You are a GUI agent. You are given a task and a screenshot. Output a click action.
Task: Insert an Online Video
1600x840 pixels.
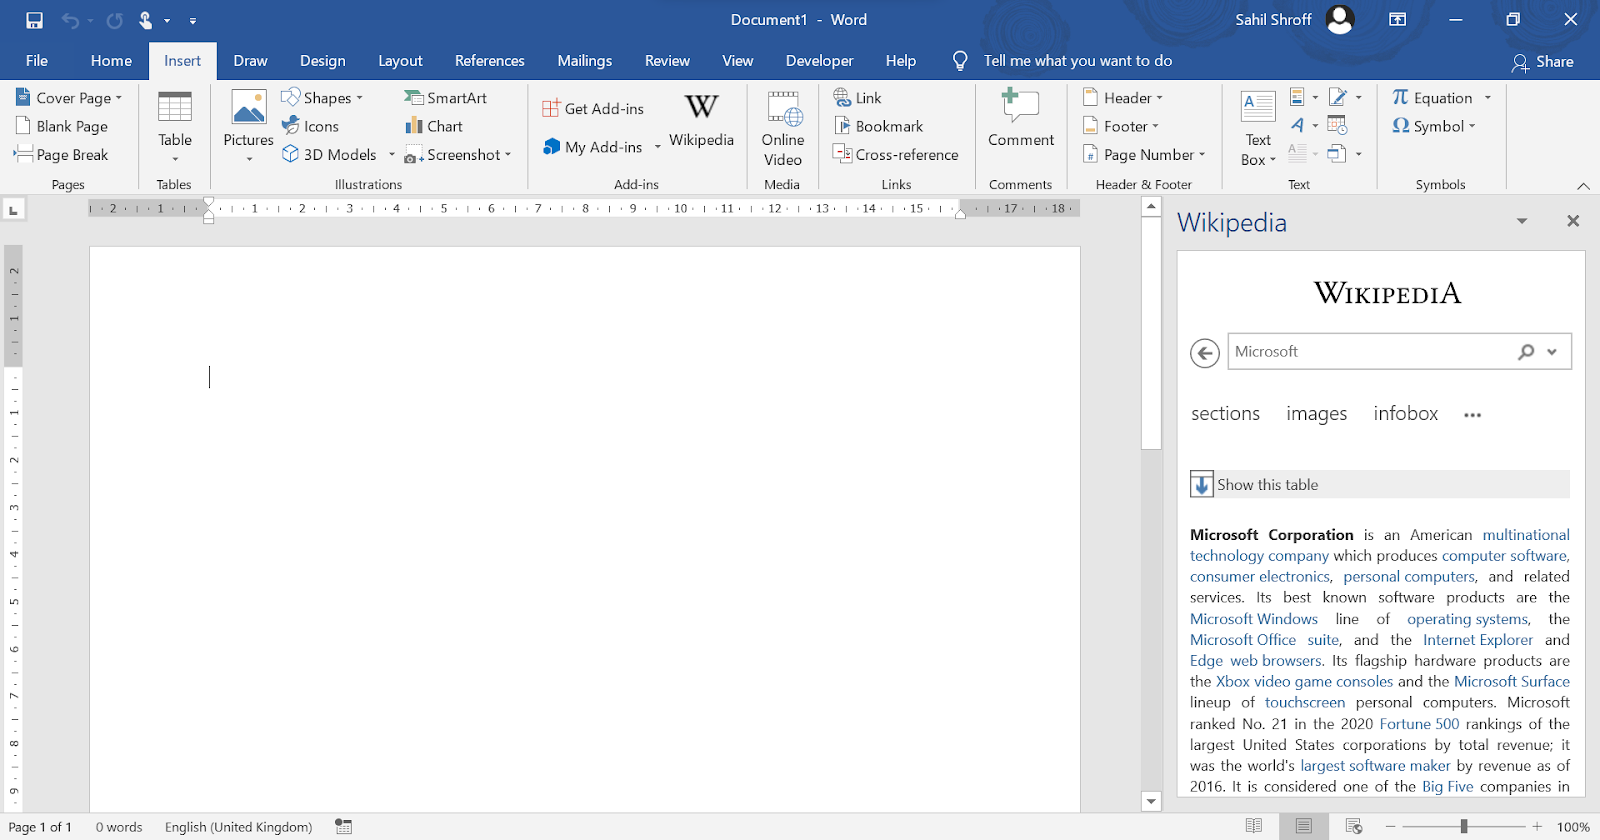[783, 128]
